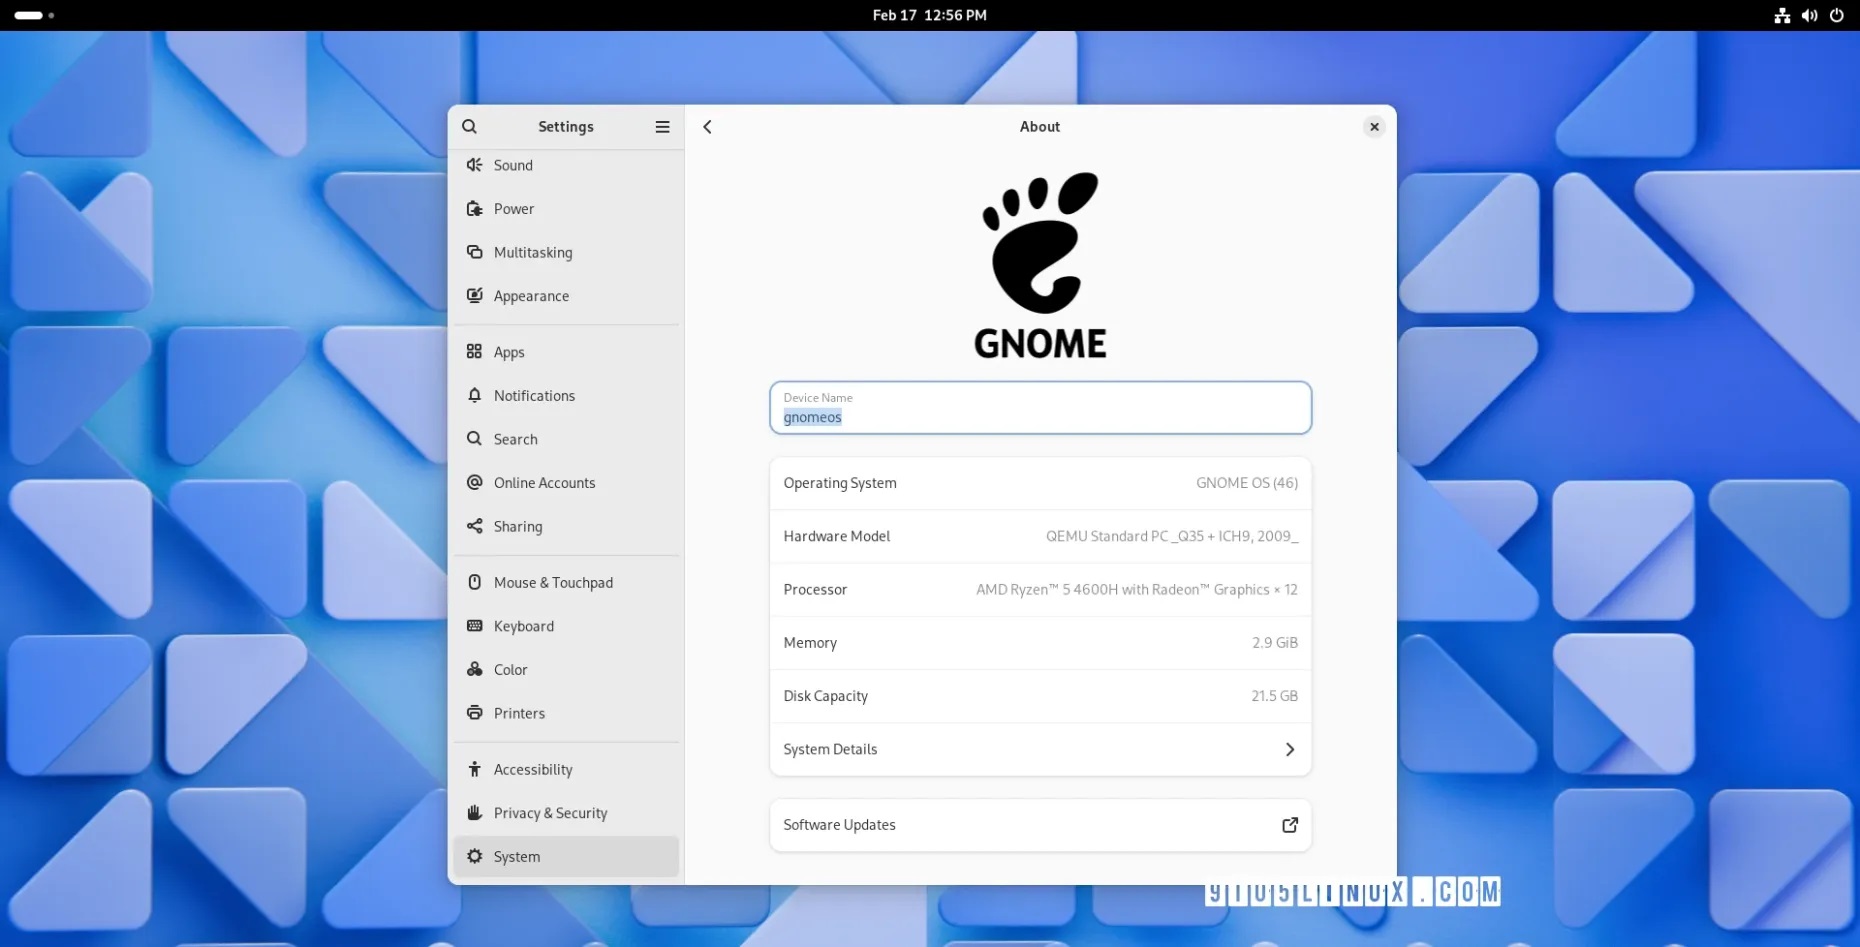Click the Memory row
This screenshot has width=1860, height=947.
(x=1040, y=643)
